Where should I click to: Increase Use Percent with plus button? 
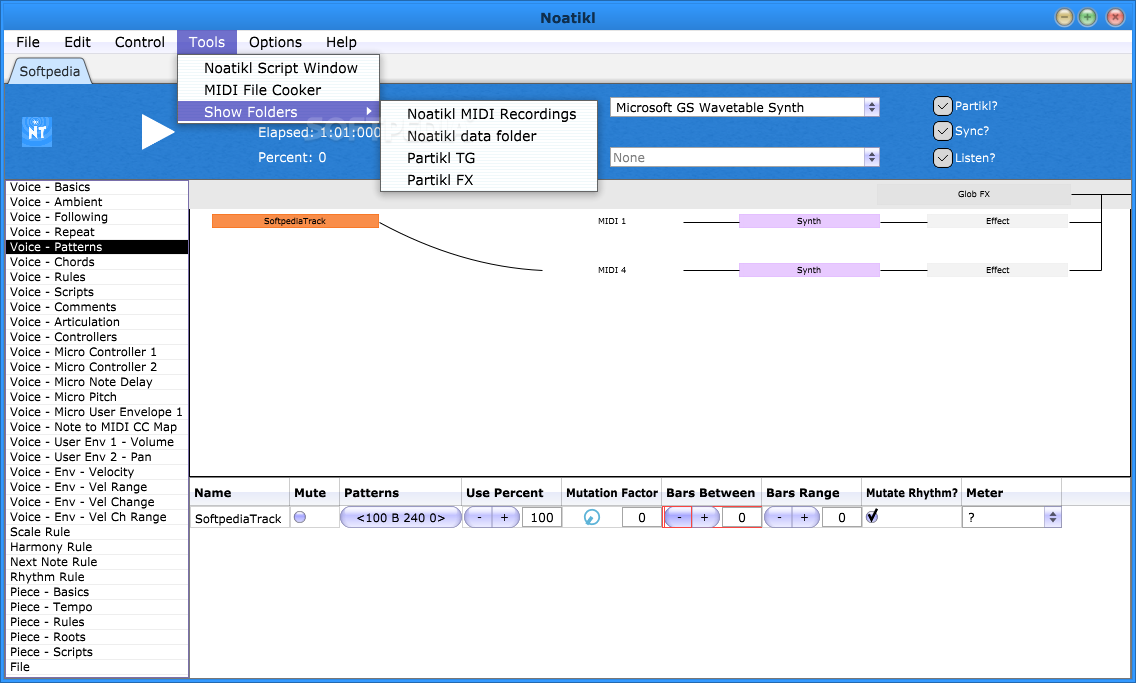pos(505,517)
